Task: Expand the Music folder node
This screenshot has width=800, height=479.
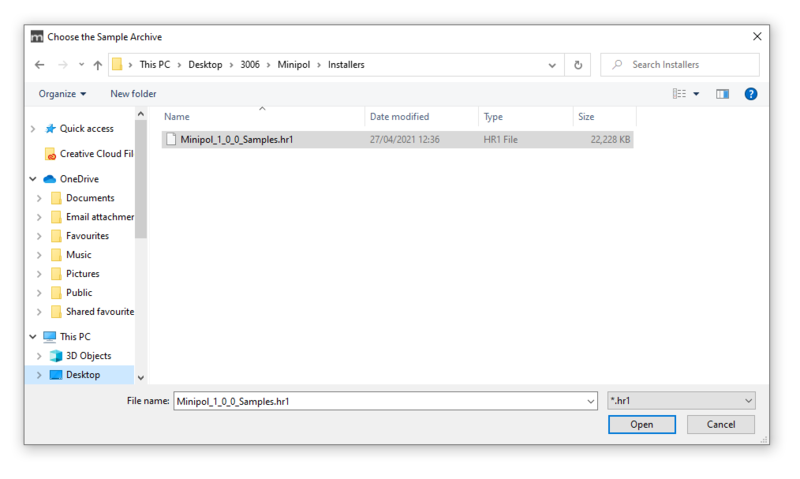Action: click(x=39, y=255)
